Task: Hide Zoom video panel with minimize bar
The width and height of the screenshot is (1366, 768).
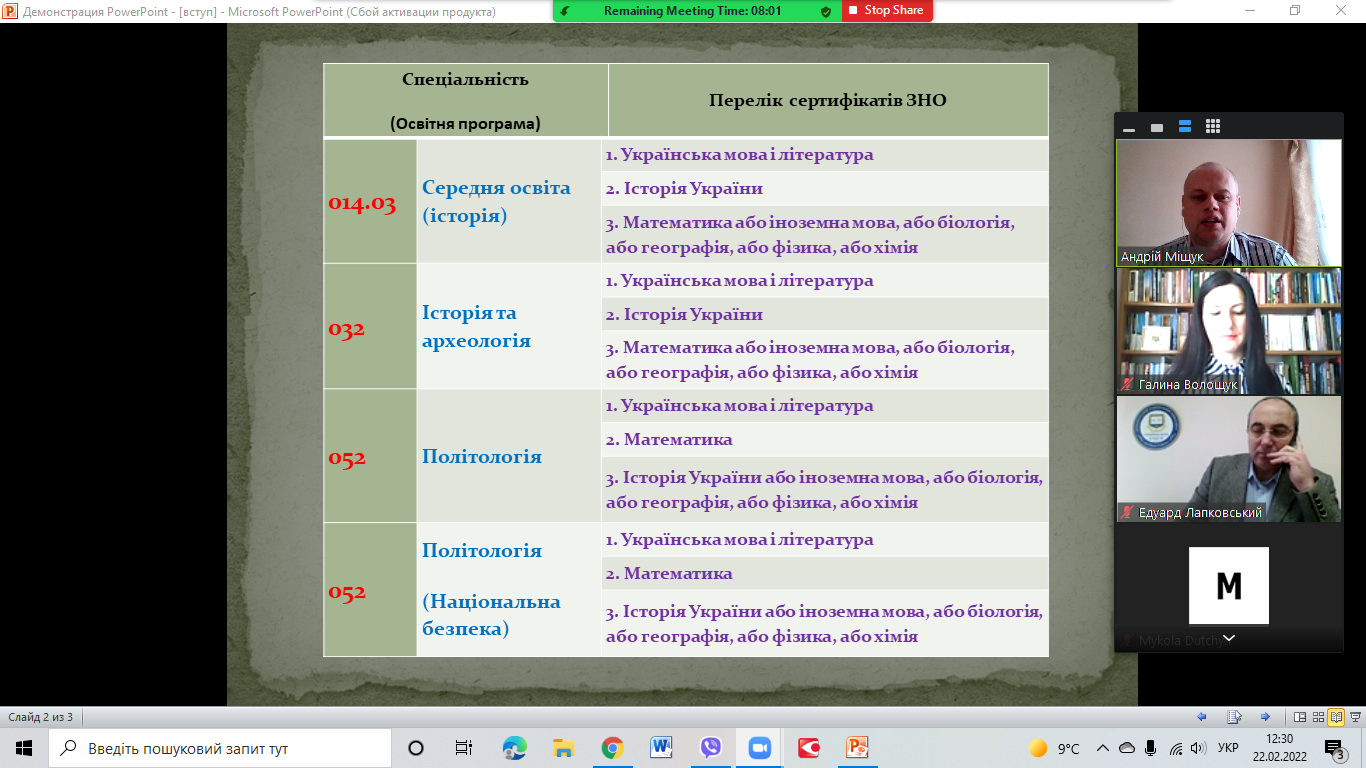Action: point(1129,127)
